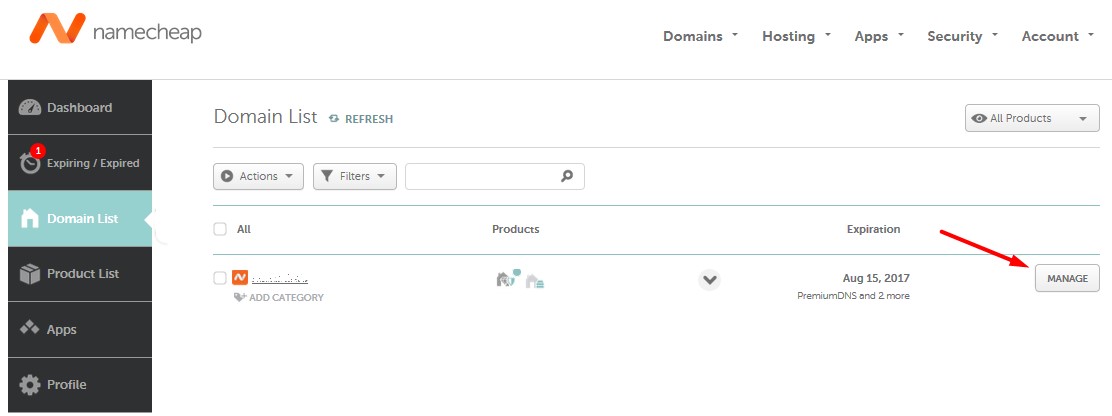
Task: Click the orange Namecheap domain row icon
Action: coord(240,278)
